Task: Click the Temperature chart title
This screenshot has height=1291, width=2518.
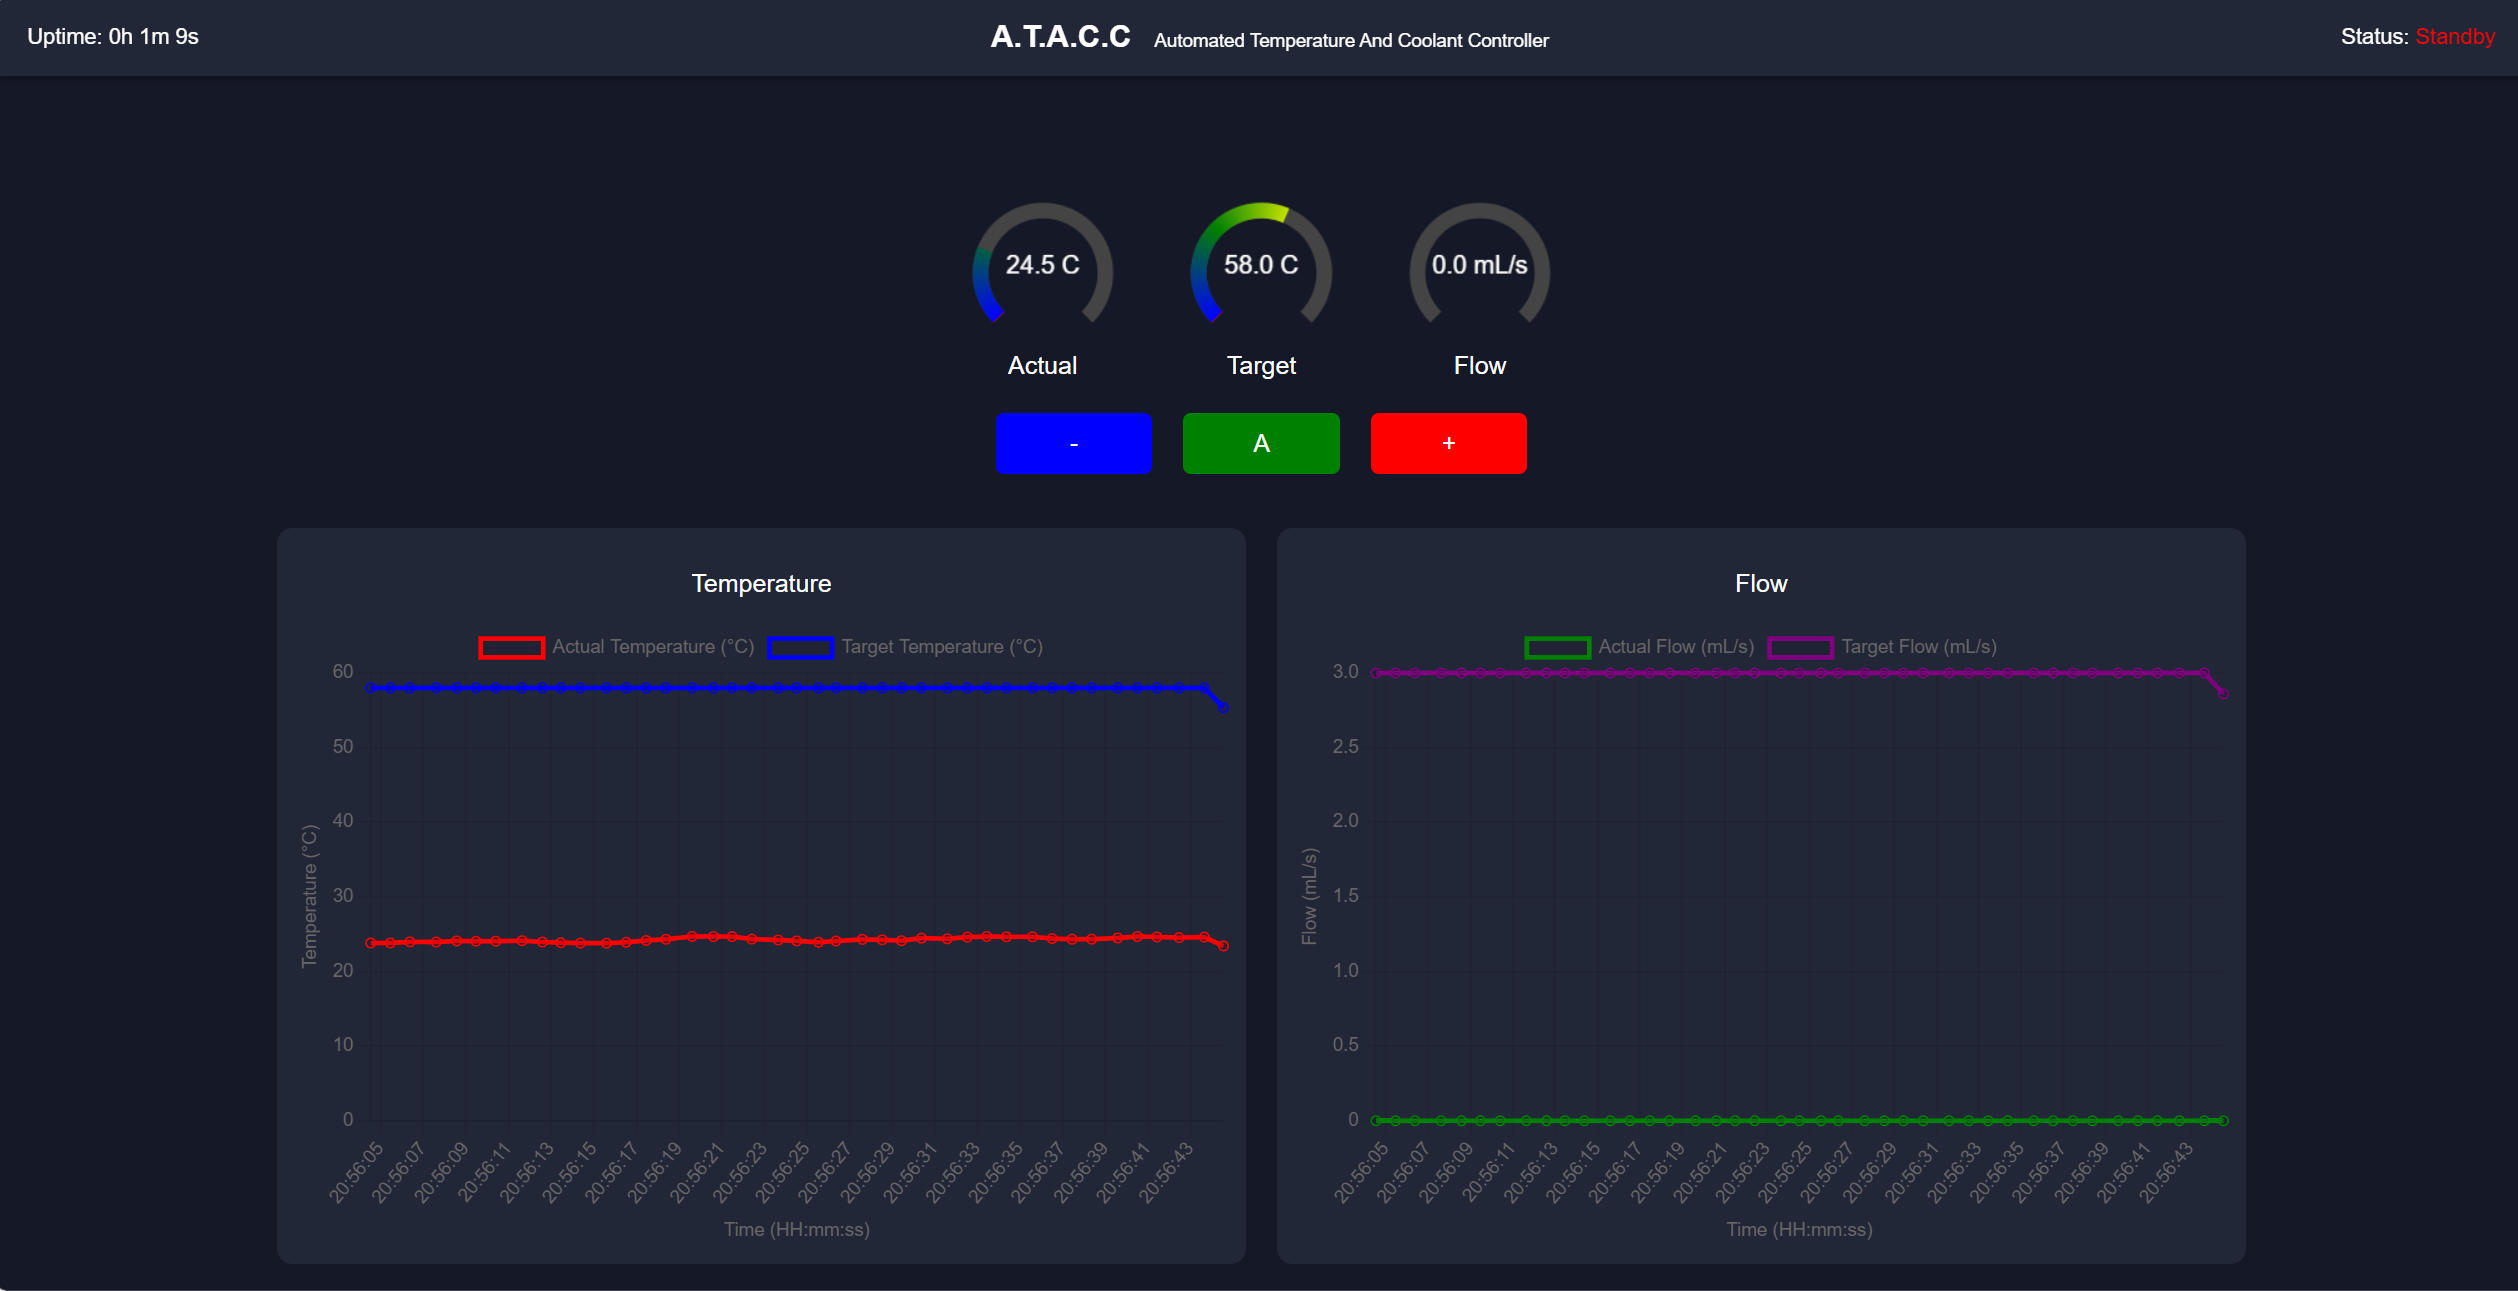Action: (761, 583)
